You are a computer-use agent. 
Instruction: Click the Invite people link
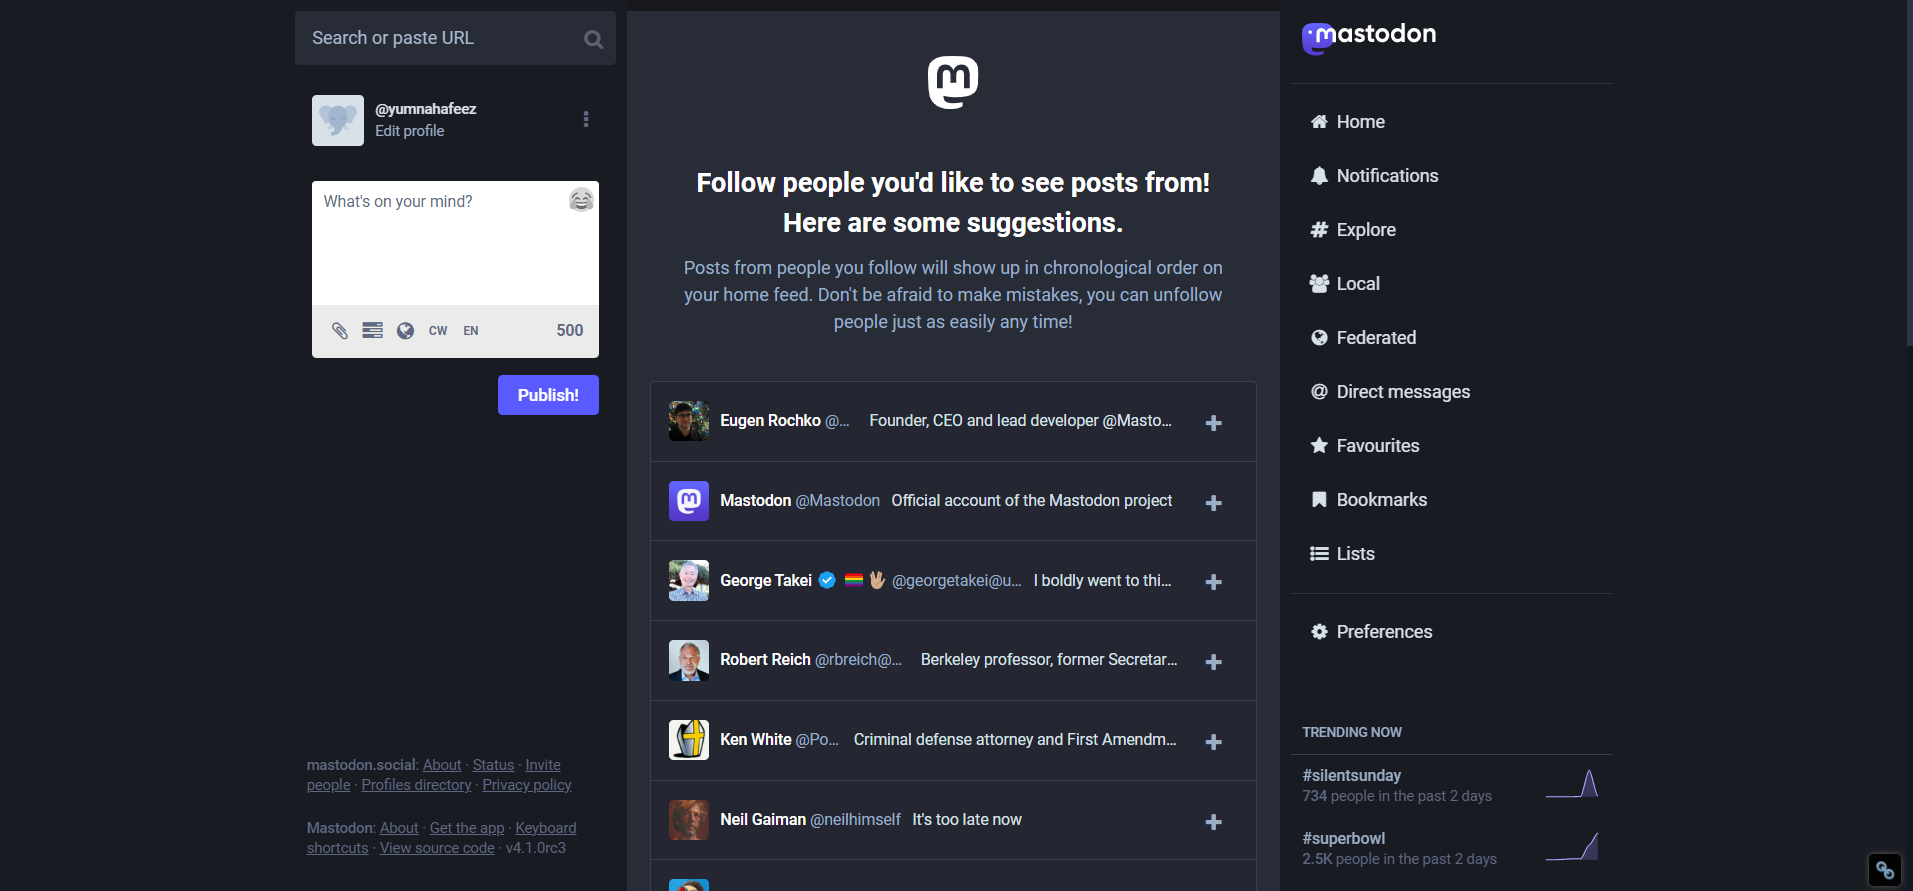point(543,765)
